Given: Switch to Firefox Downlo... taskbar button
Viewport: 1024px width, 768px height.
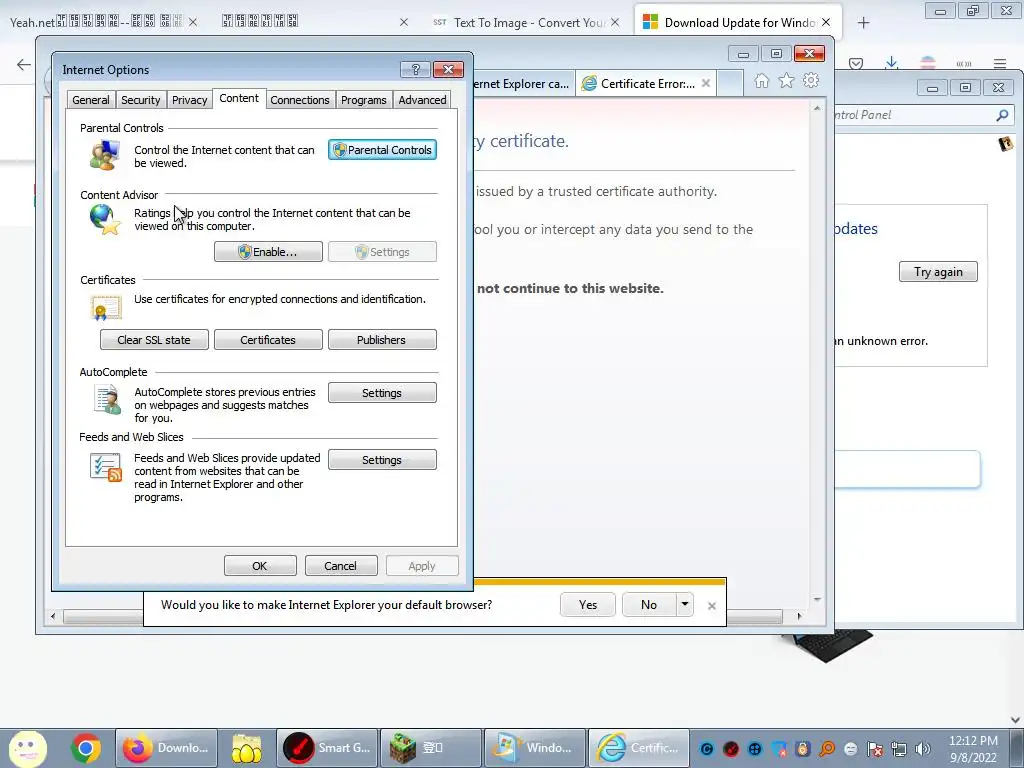Looking at the screenshot, I should pyautogui.click(x=167, y=748).
